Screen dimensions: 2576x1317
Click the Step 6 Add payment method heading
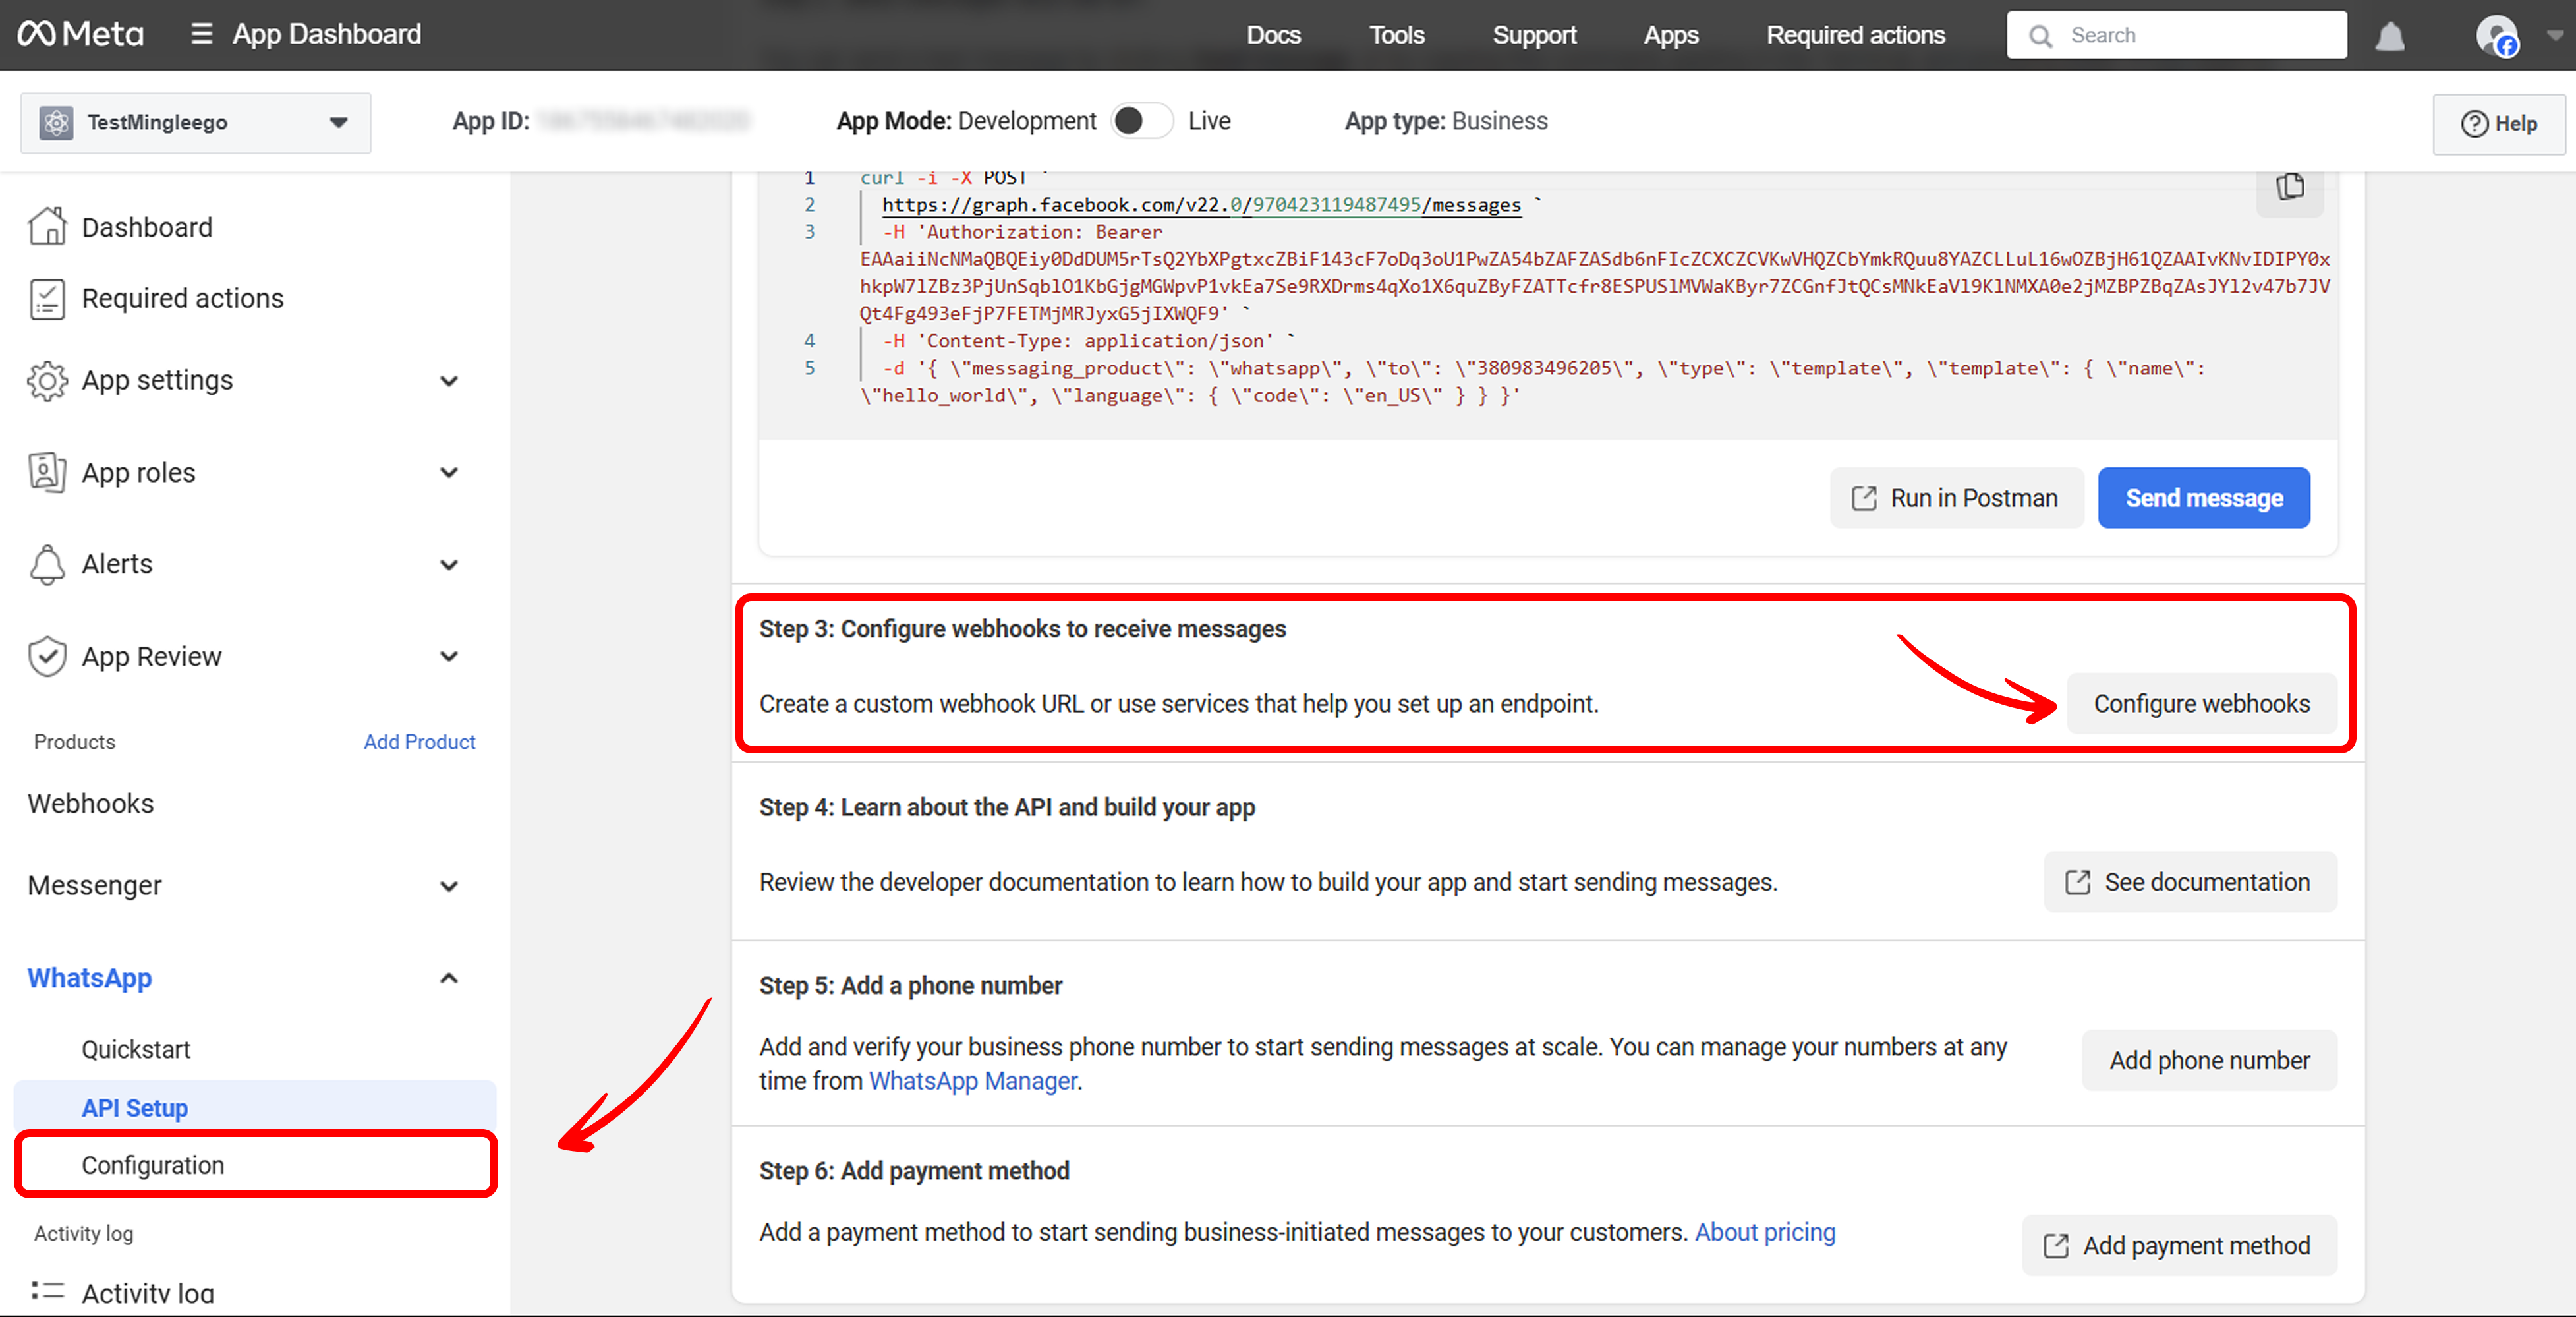[x=914, y=1170]
